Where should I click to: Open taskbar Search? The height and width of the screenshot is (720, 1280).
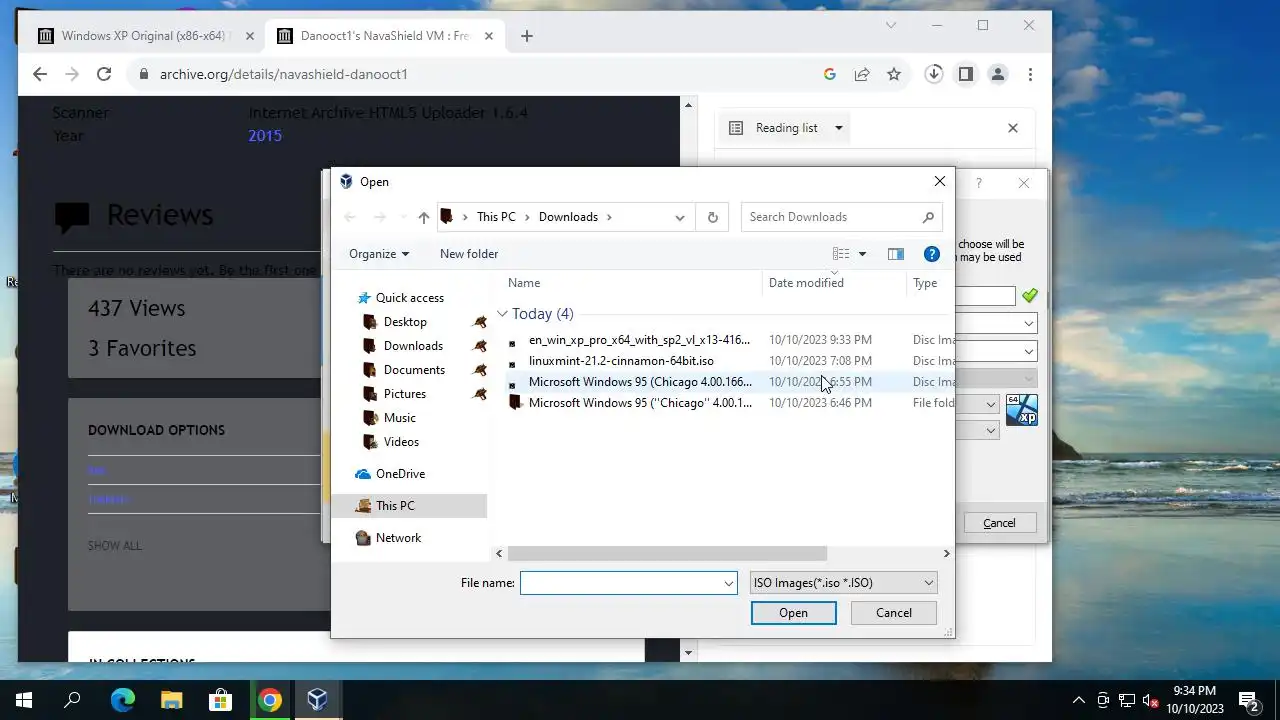click(72, 700)
